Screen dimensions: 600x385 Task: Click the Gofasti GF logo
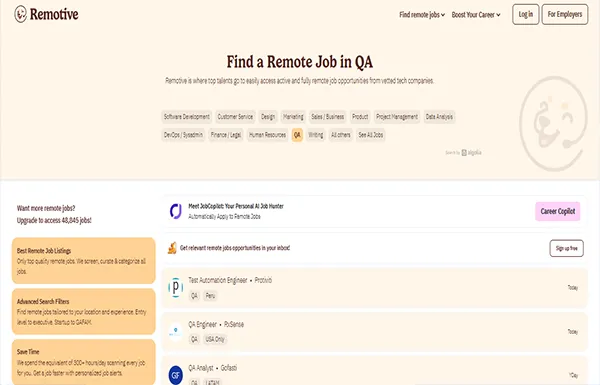click(x=176, y=375)
